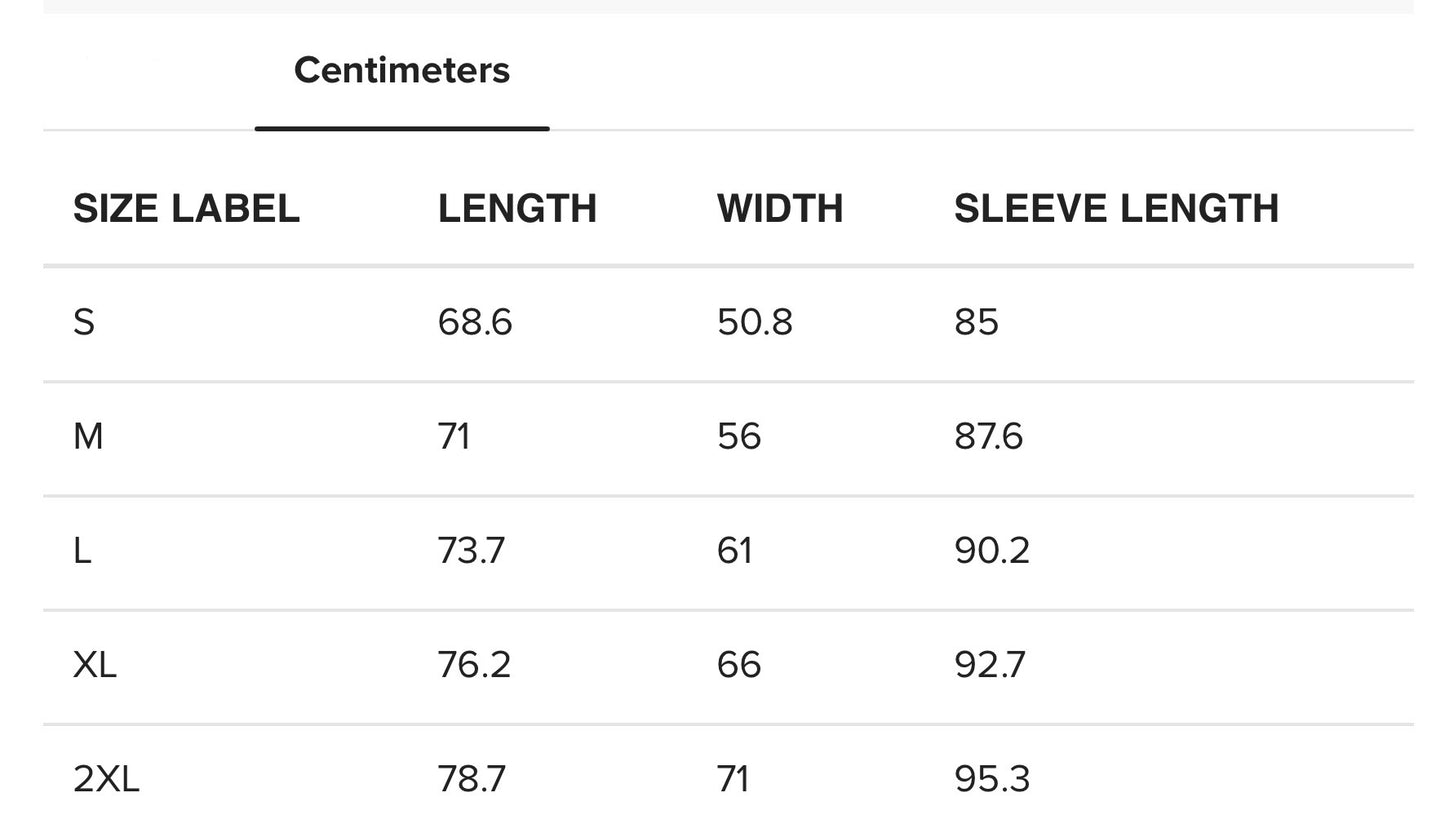Click length value 78.7
This screenshot has width=1445, height=837.
(471, 779)
